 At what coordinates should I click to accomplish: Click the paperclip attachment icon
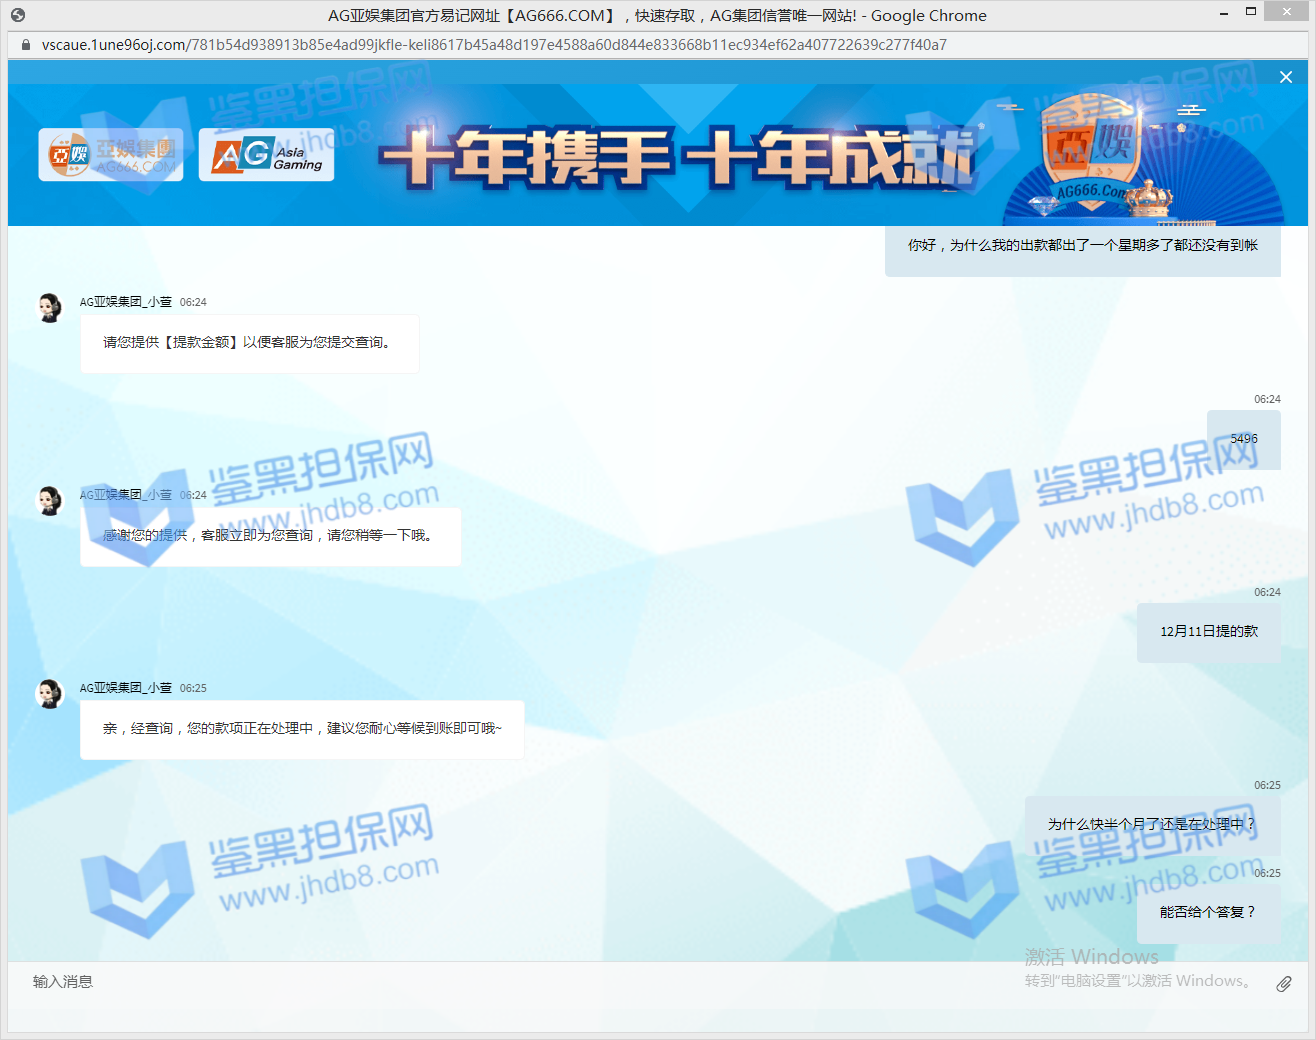point(1284,984)
